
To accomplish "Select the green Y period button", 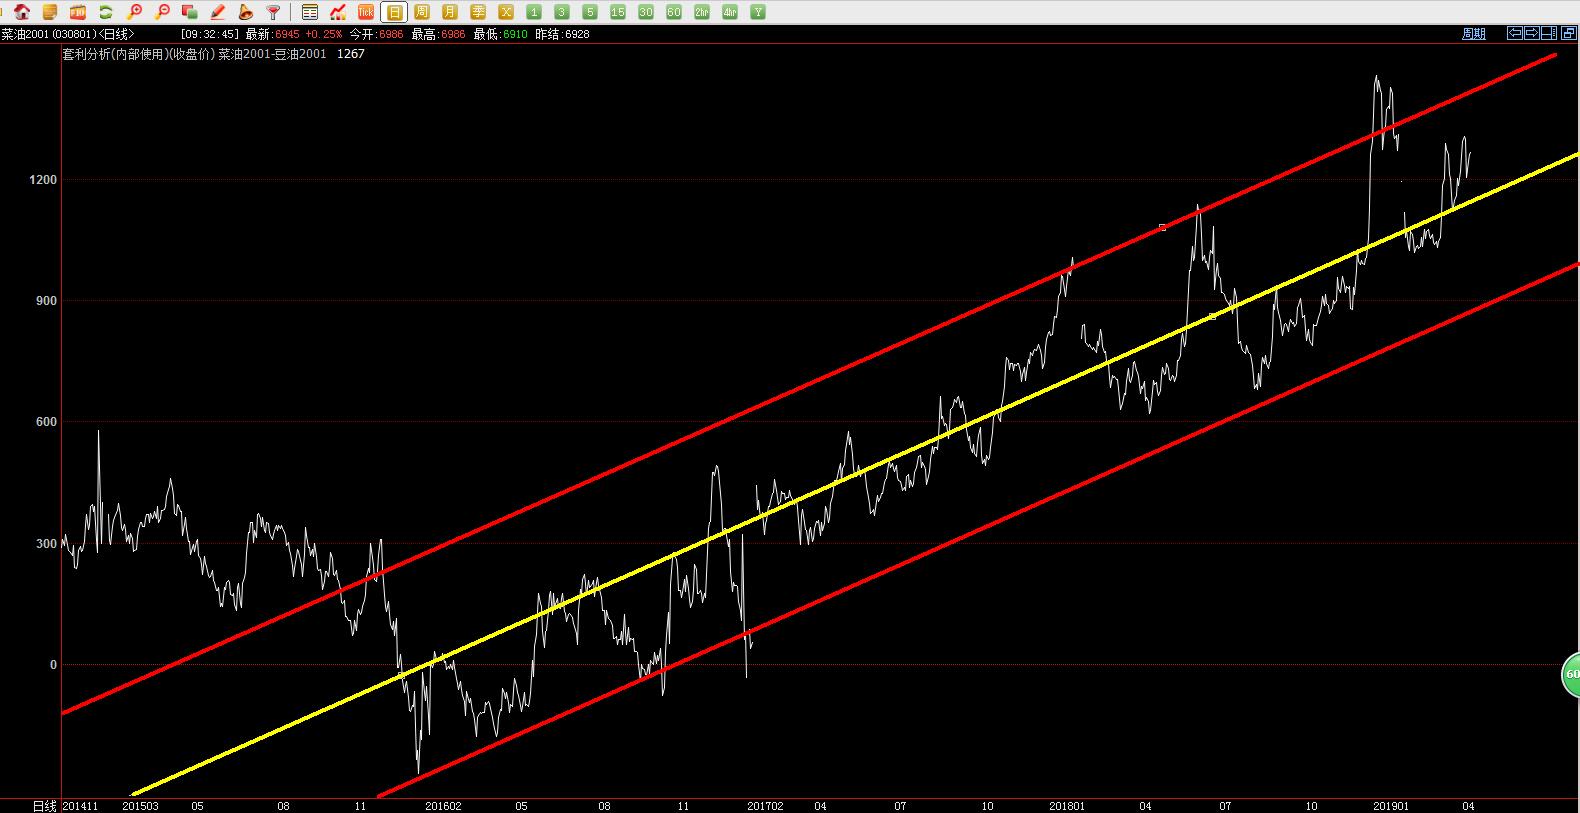I will (758, 12).
